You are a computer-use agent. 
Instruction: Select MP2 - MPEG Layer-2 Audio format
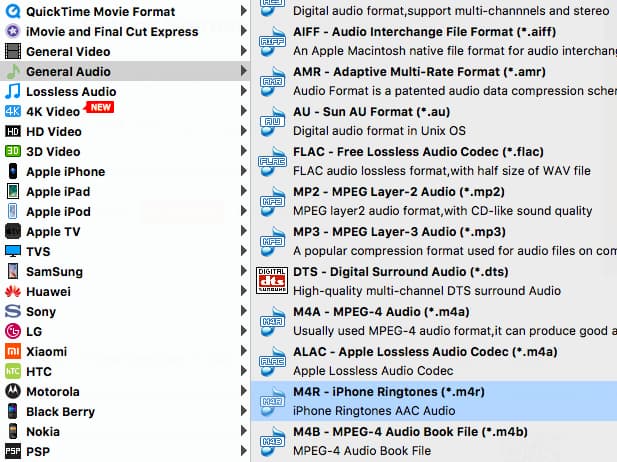click(434, 201)
